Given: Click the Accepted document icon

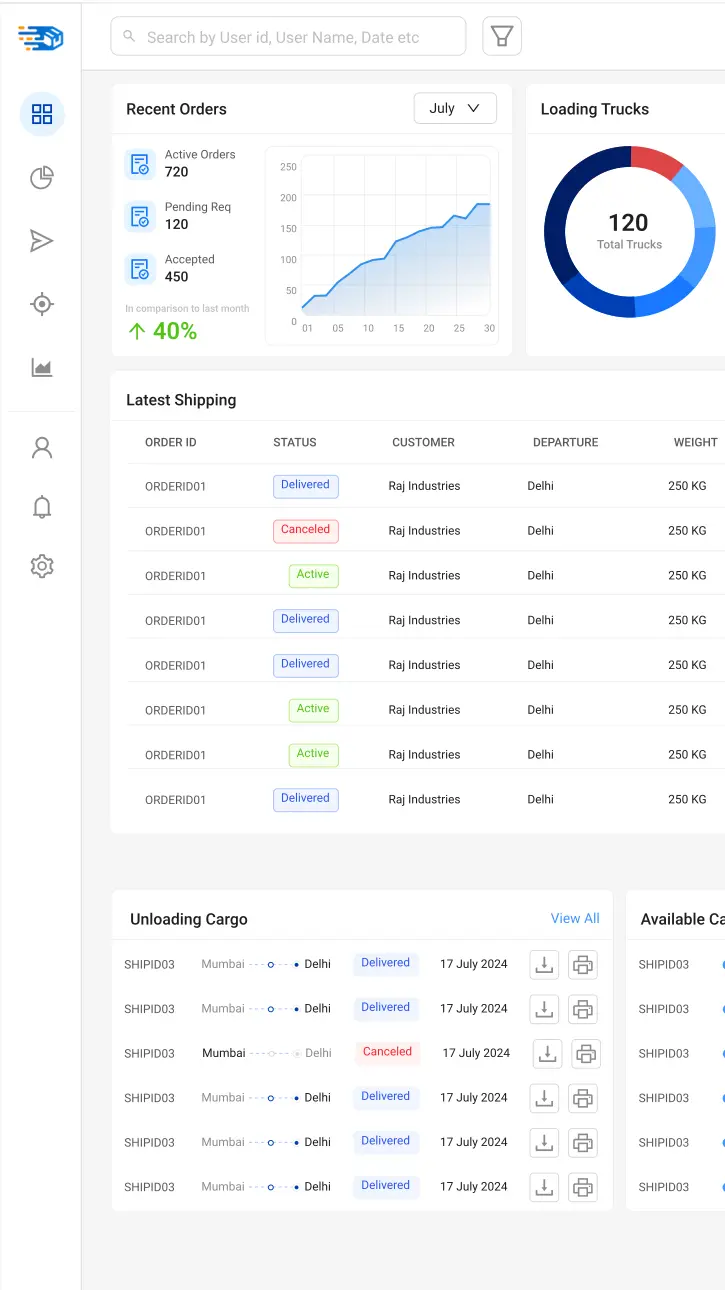Looking at the screenshot, I should (x=139, y=269).
